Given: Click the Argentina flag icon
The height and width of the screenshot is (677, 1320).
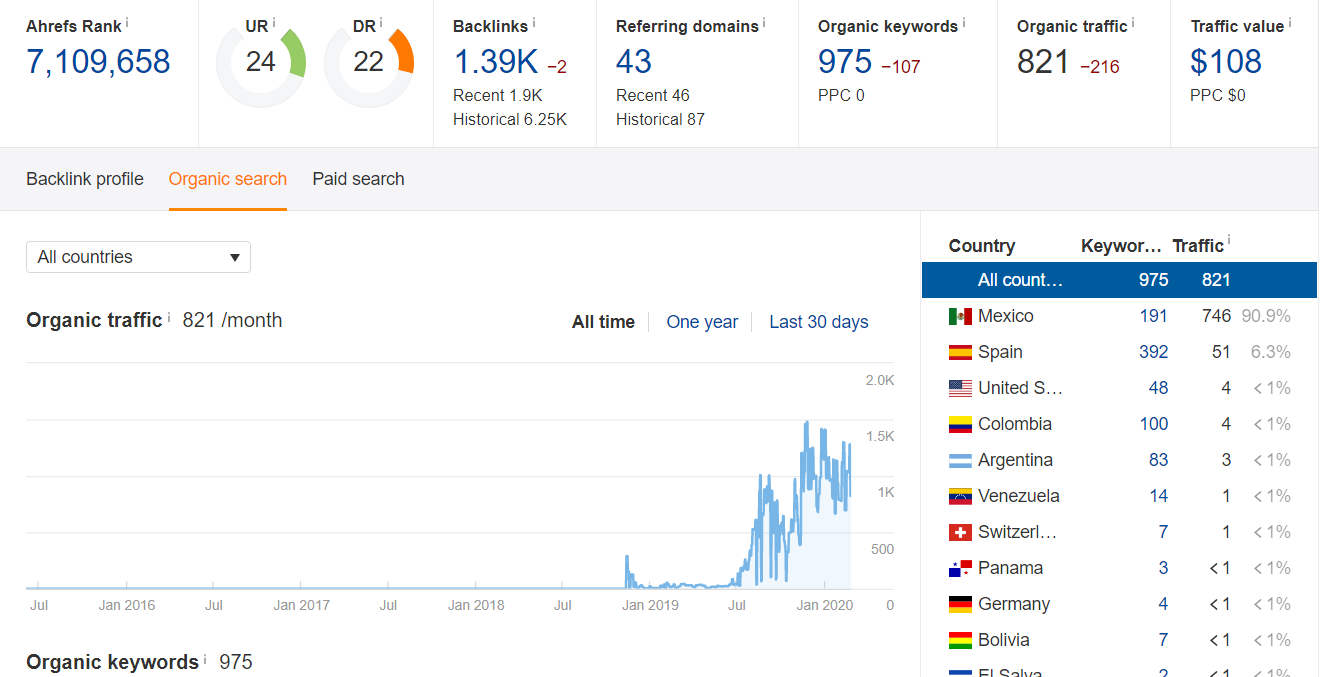Looking at the screenshot, I should pyautogui.click(x=960, y=460).
